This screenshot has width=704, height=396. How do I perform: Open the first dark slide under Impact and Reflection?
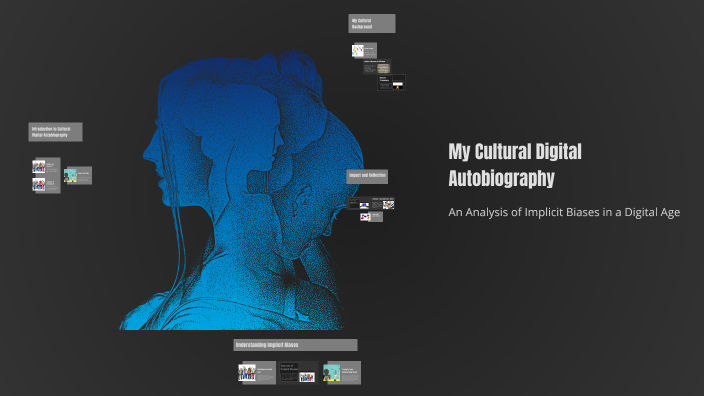[359, 203]
